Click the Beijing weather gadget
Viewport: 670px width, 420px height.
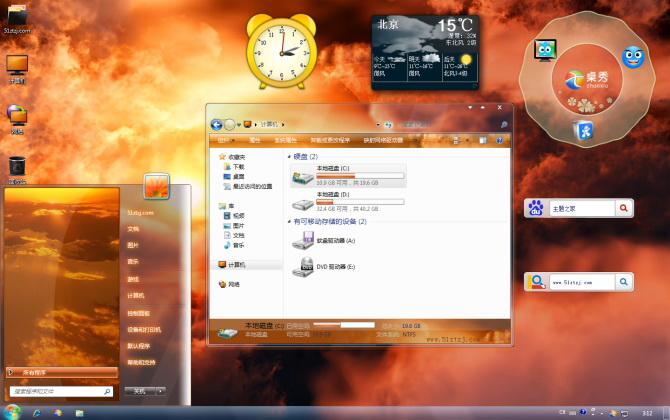point(425,53)
